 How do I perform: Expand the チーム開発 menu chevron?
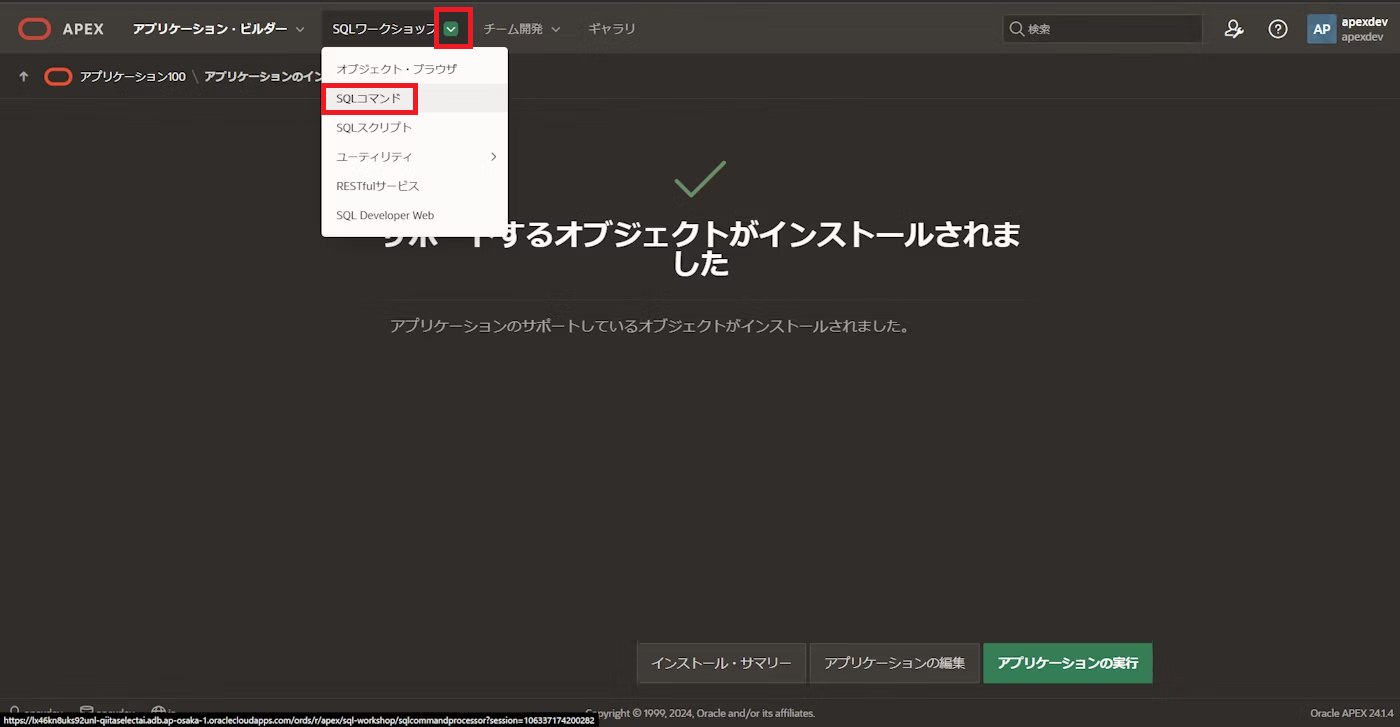click(x=556, y=29)
